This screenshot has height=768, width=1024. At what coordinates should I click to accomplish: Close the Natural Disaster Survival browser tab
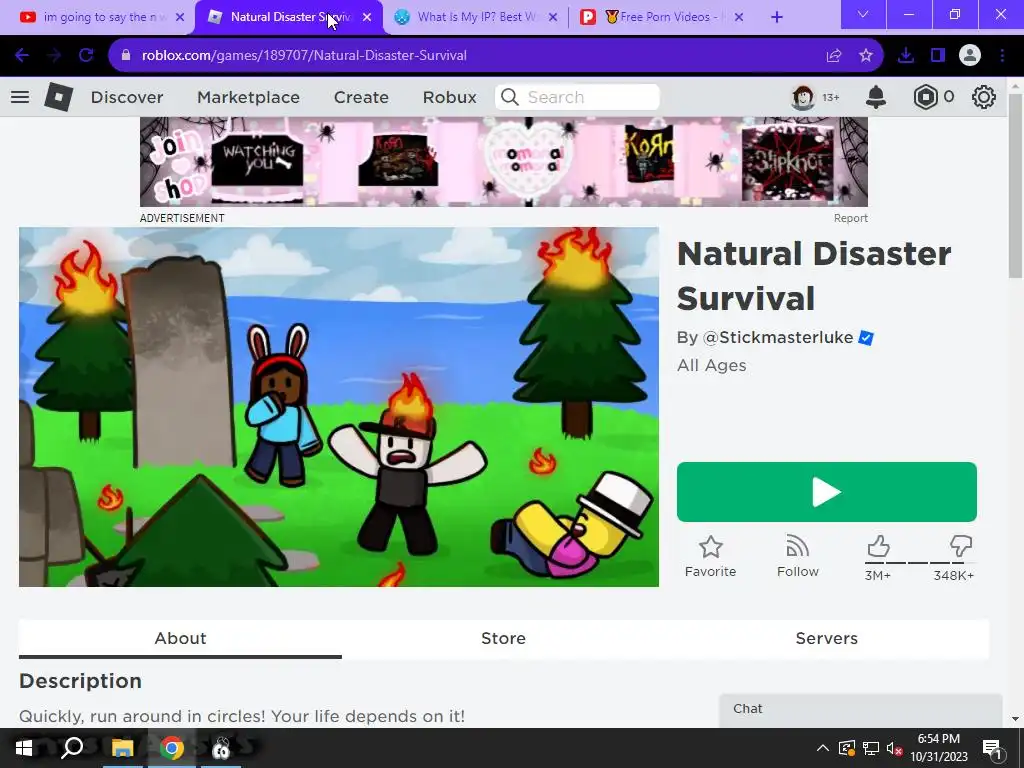pos(367,18)
